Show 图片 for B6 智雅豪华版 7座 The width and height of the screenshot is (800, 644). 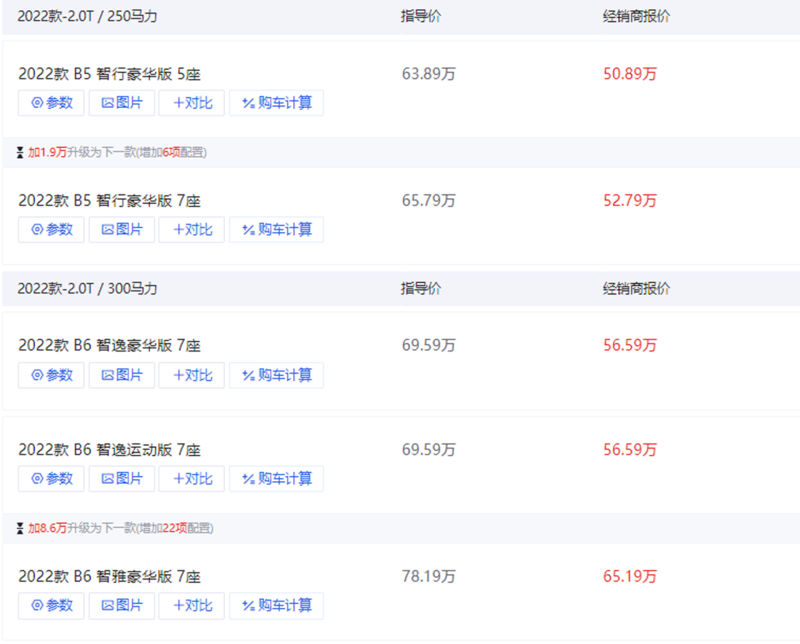click(x=122, y=606)
